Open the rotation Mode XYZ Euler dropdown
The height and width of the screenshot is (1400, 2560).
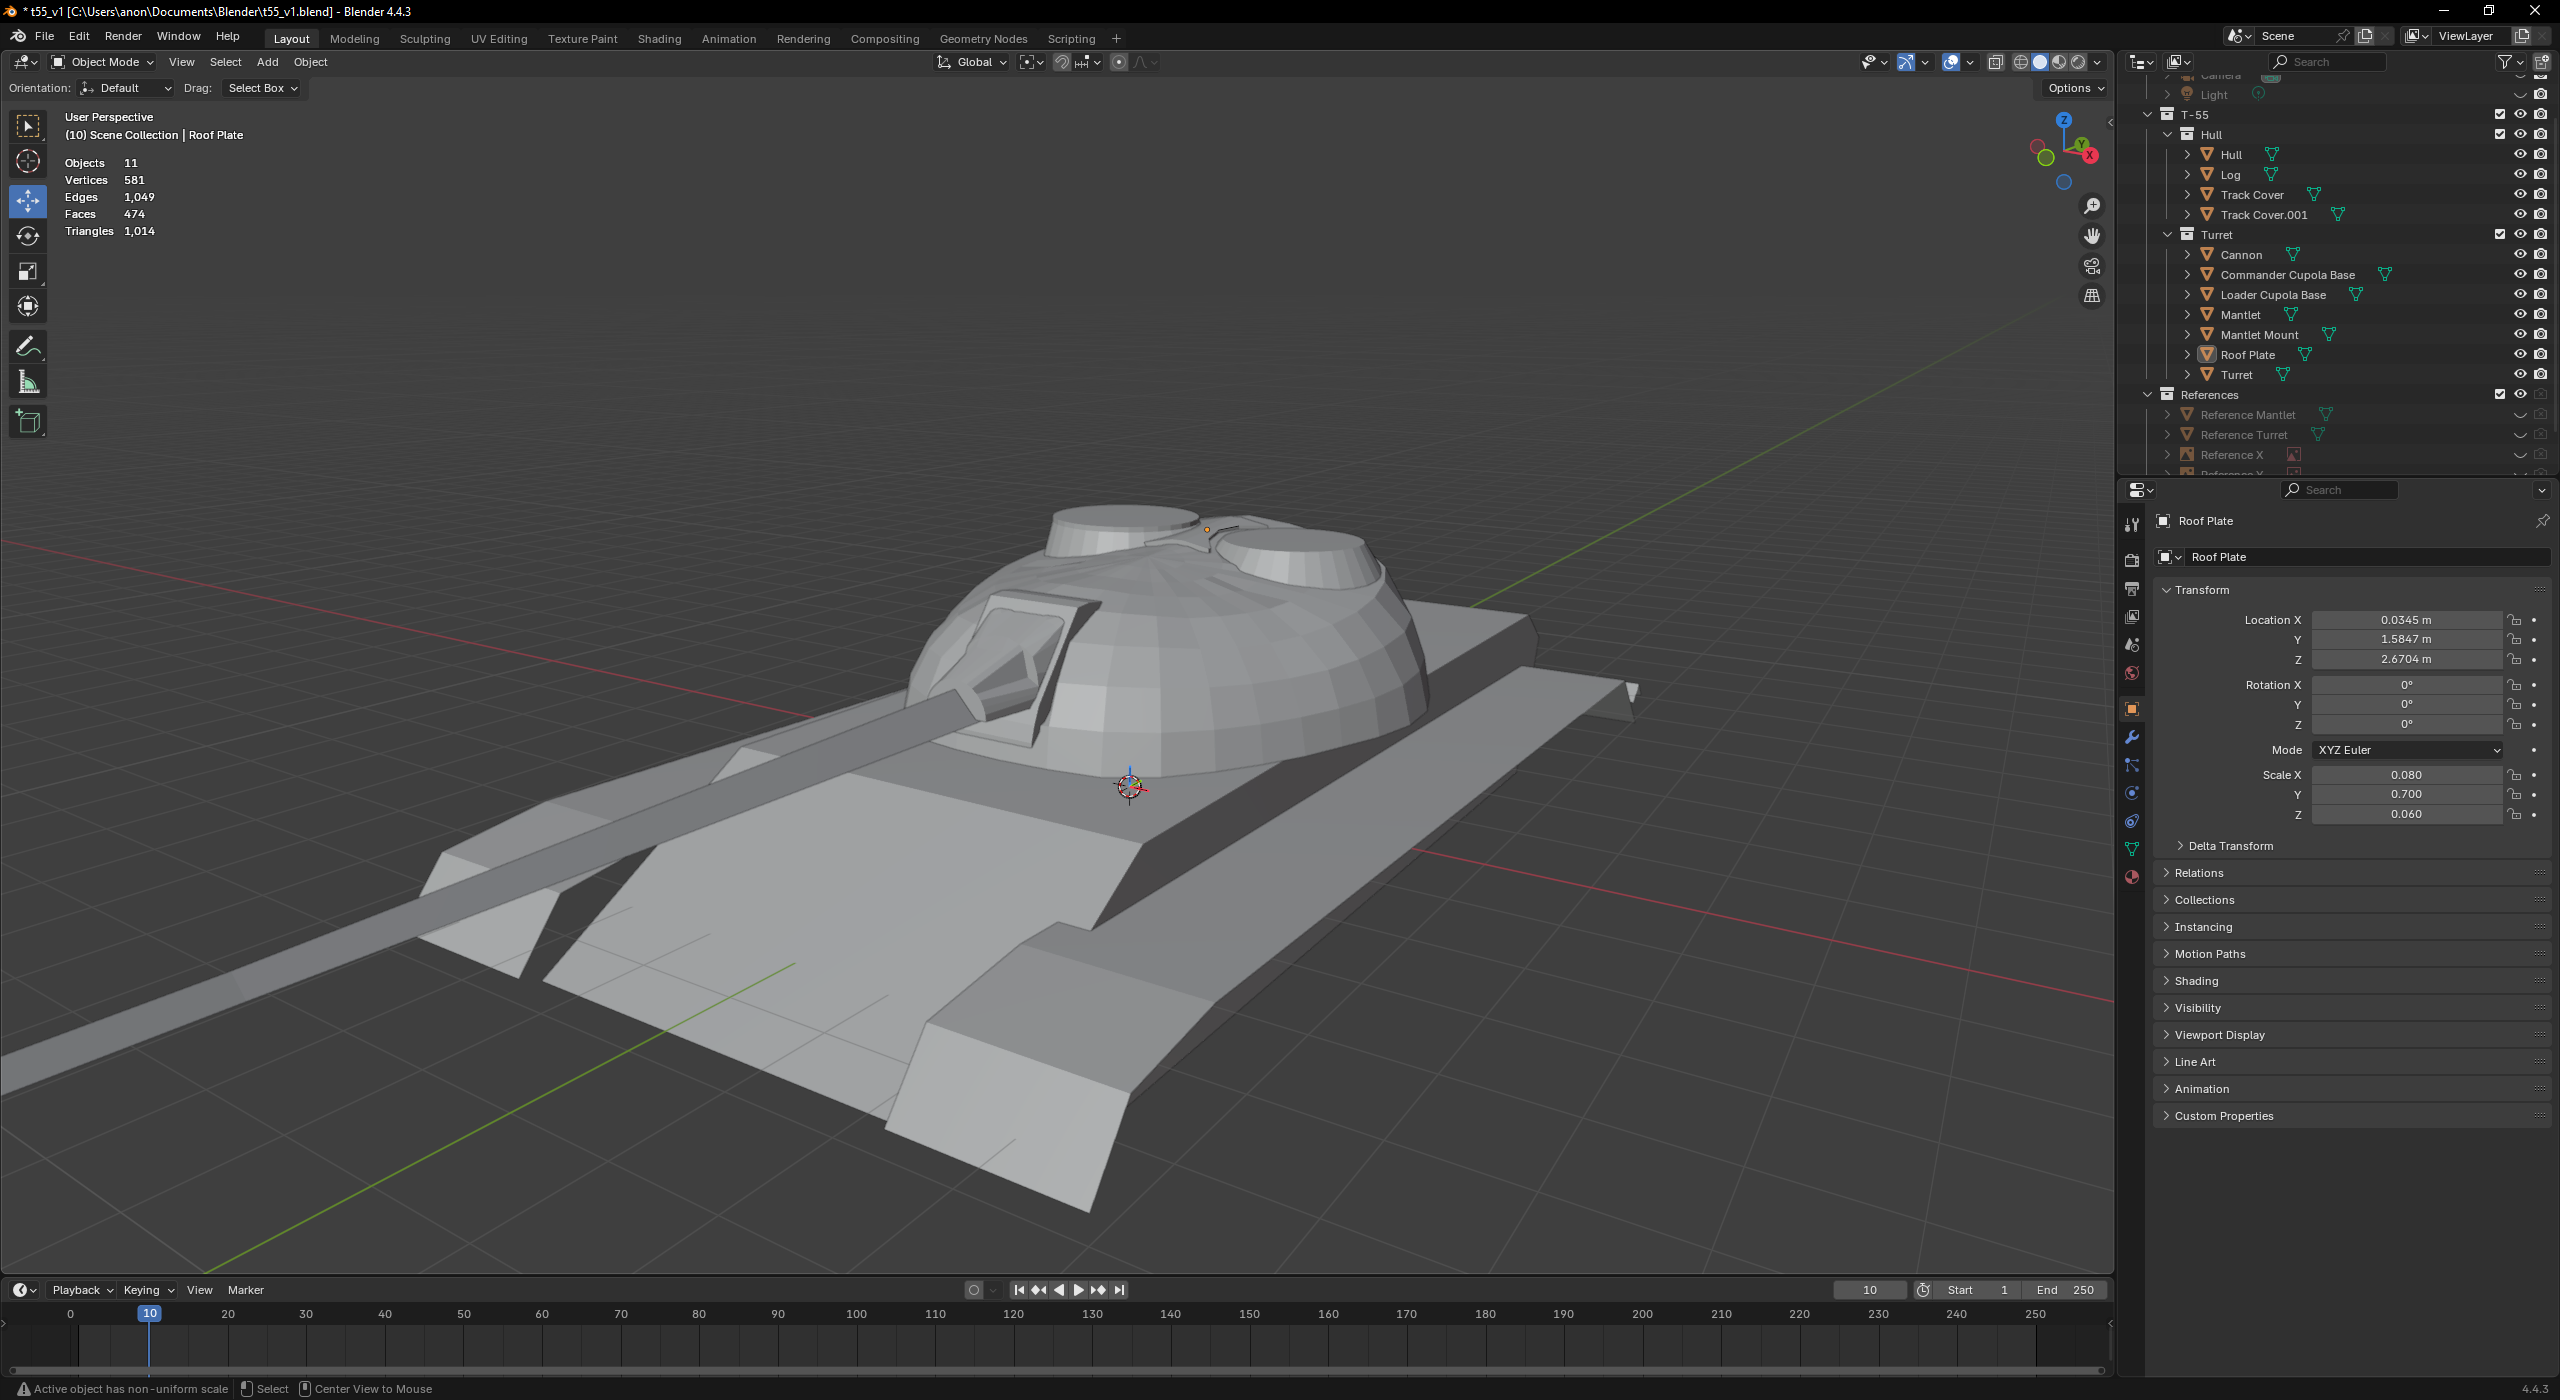click(x=2407, y=750)
